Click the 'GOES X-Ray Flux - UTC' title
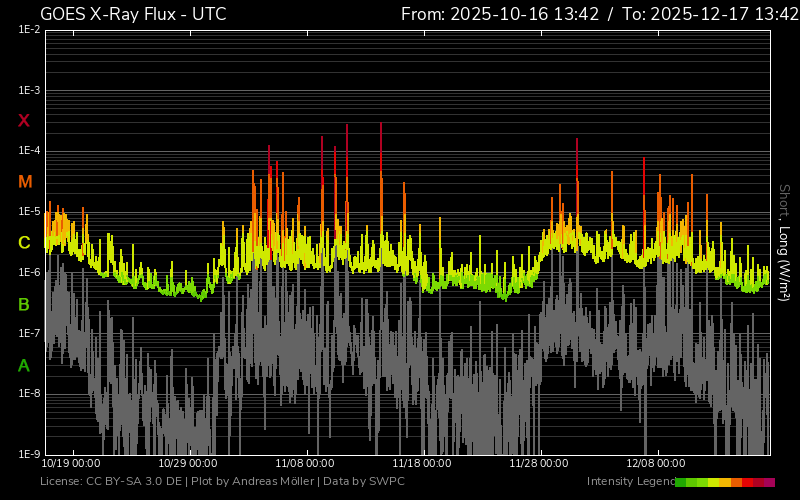Image resolution: width=800 pixels, height=500 pixels. click(x=133, y=14)
